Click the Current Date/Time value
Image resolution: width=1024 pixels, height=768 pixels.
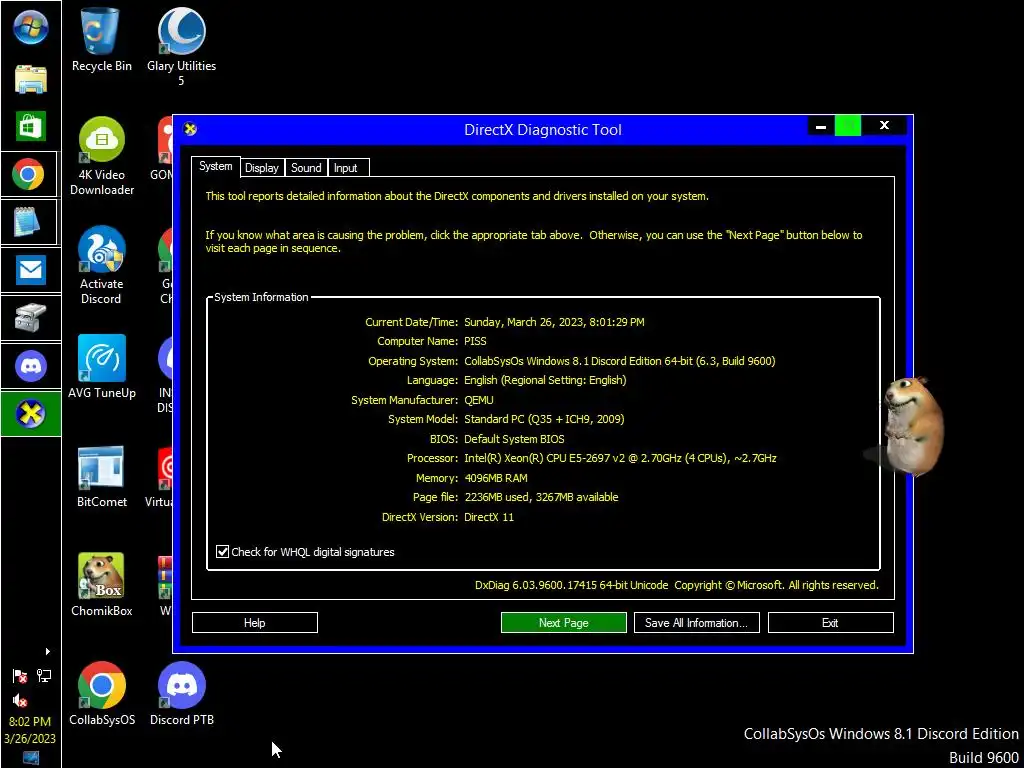click(554, 322)
